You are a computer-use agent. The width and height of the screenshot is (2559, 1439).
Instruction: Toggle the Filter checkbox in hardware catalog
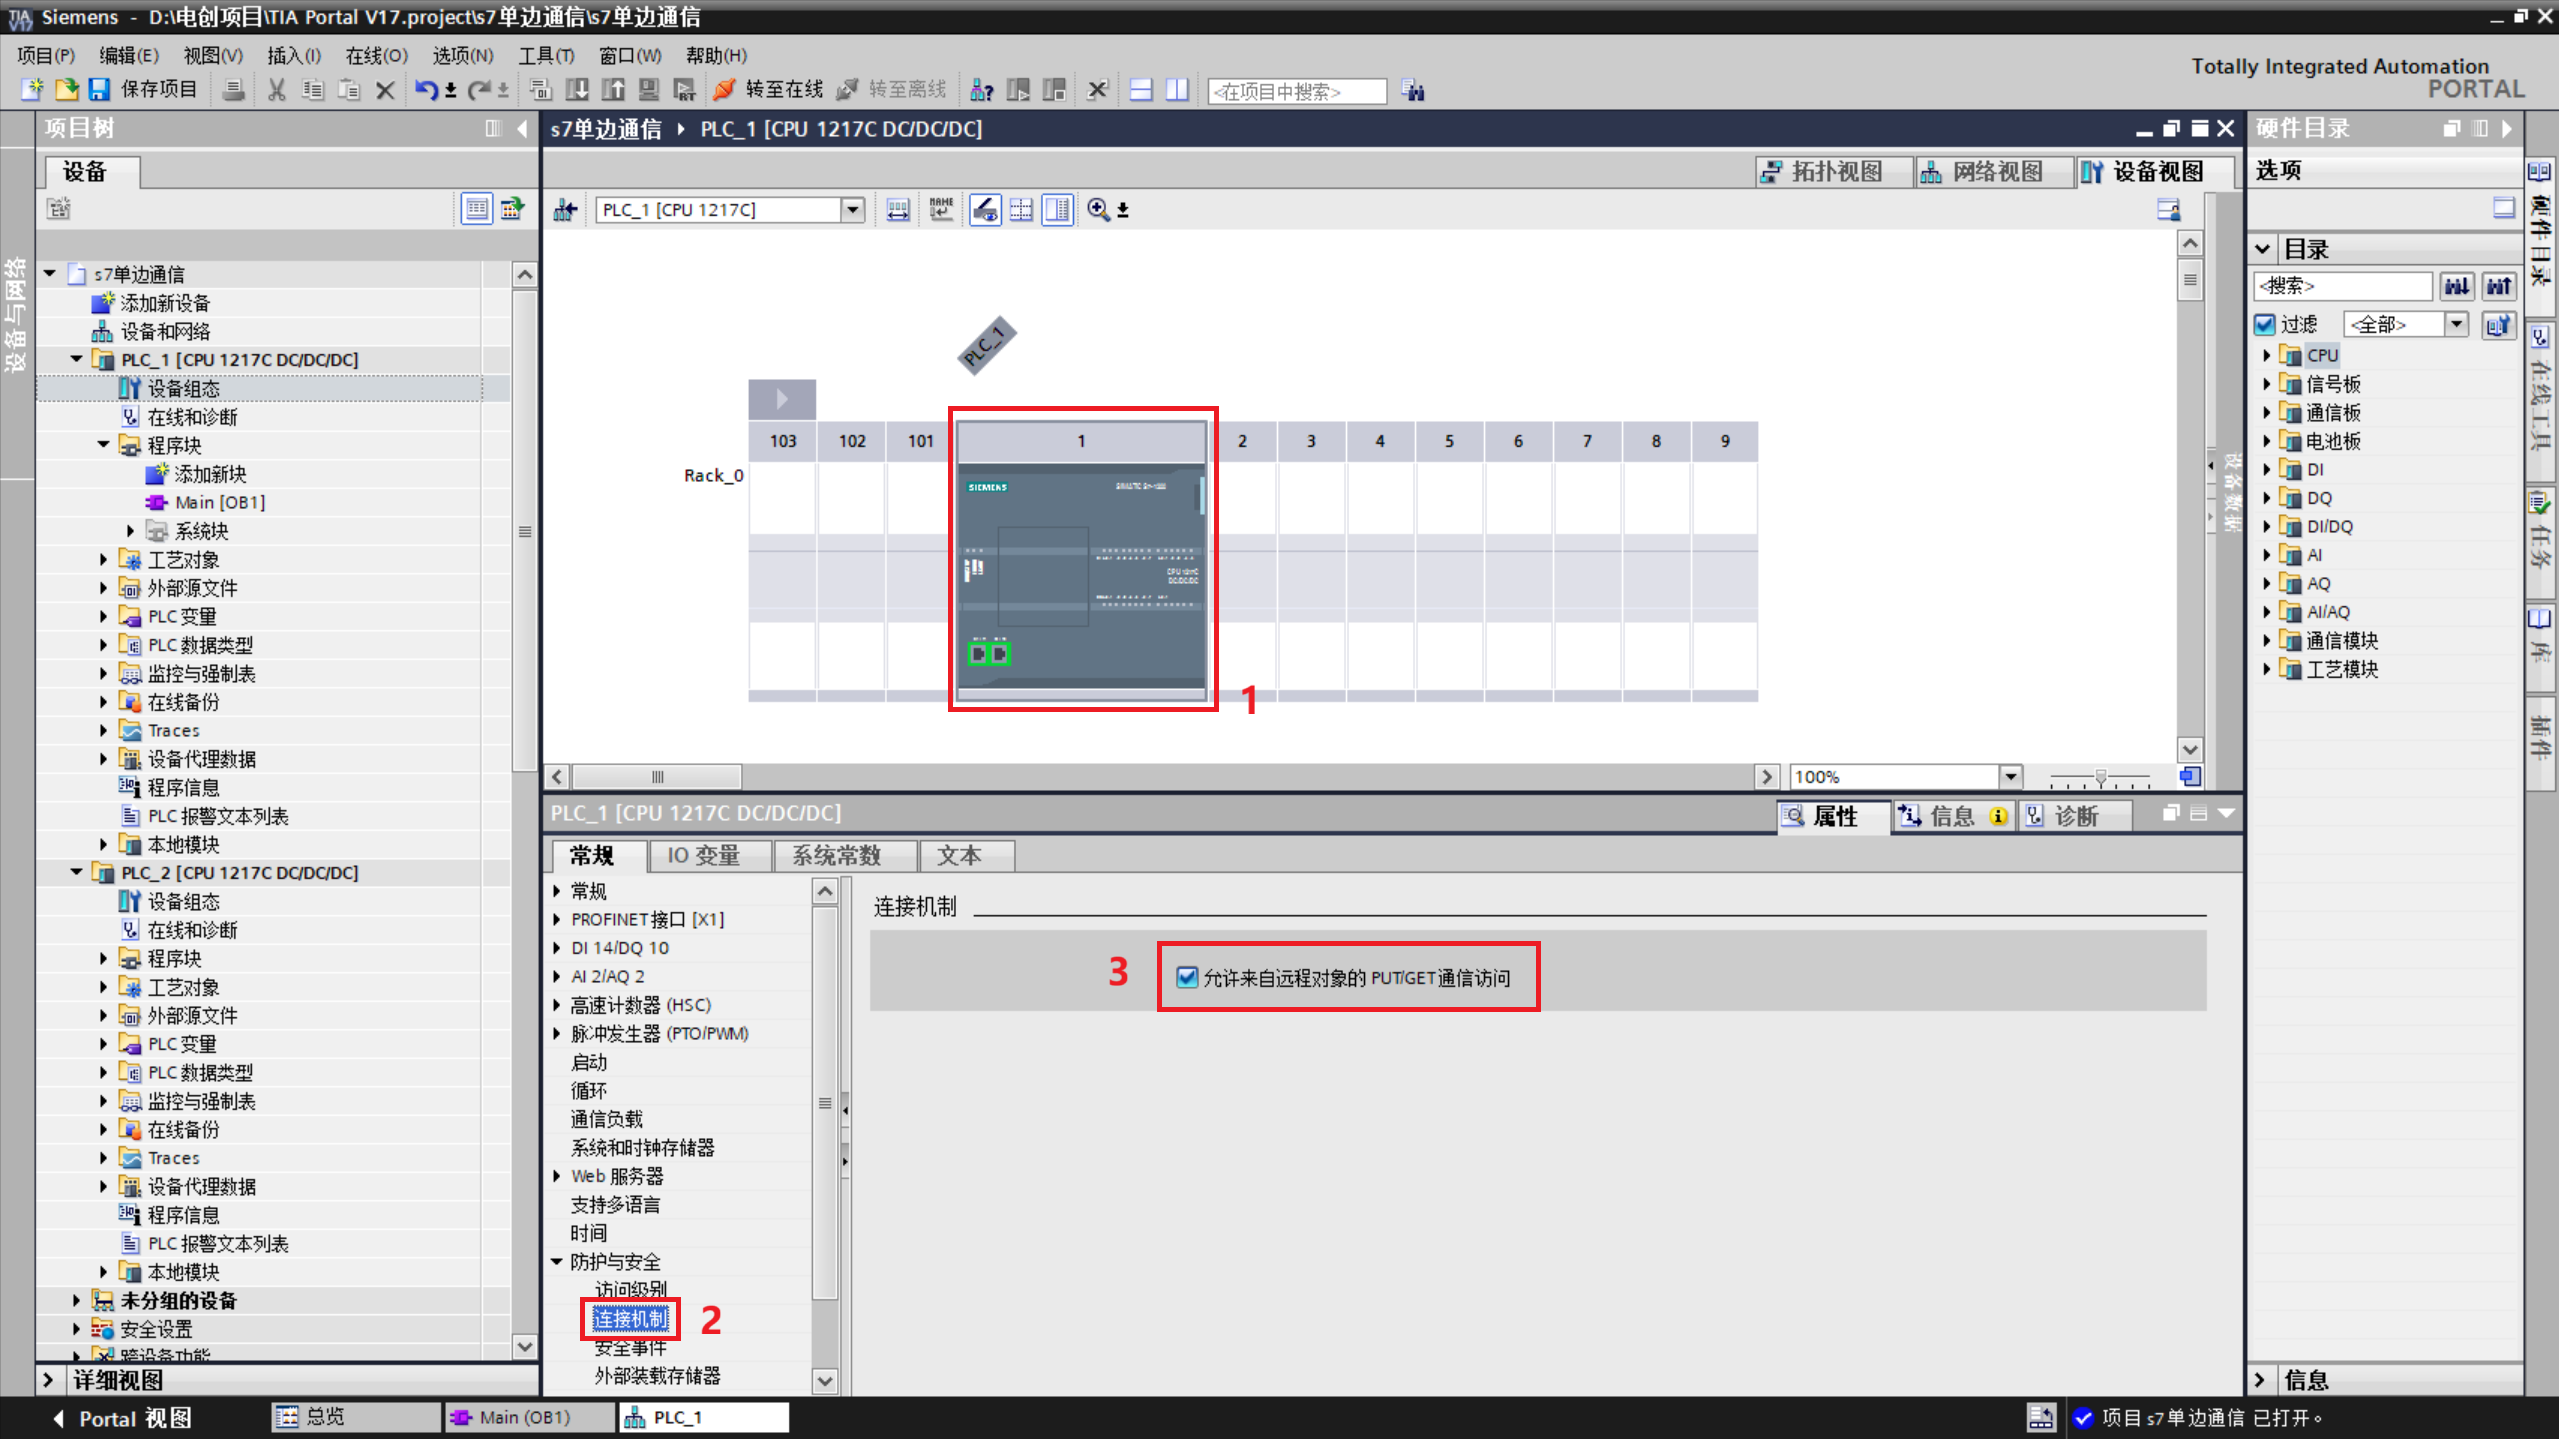[x=2265, y=324]
